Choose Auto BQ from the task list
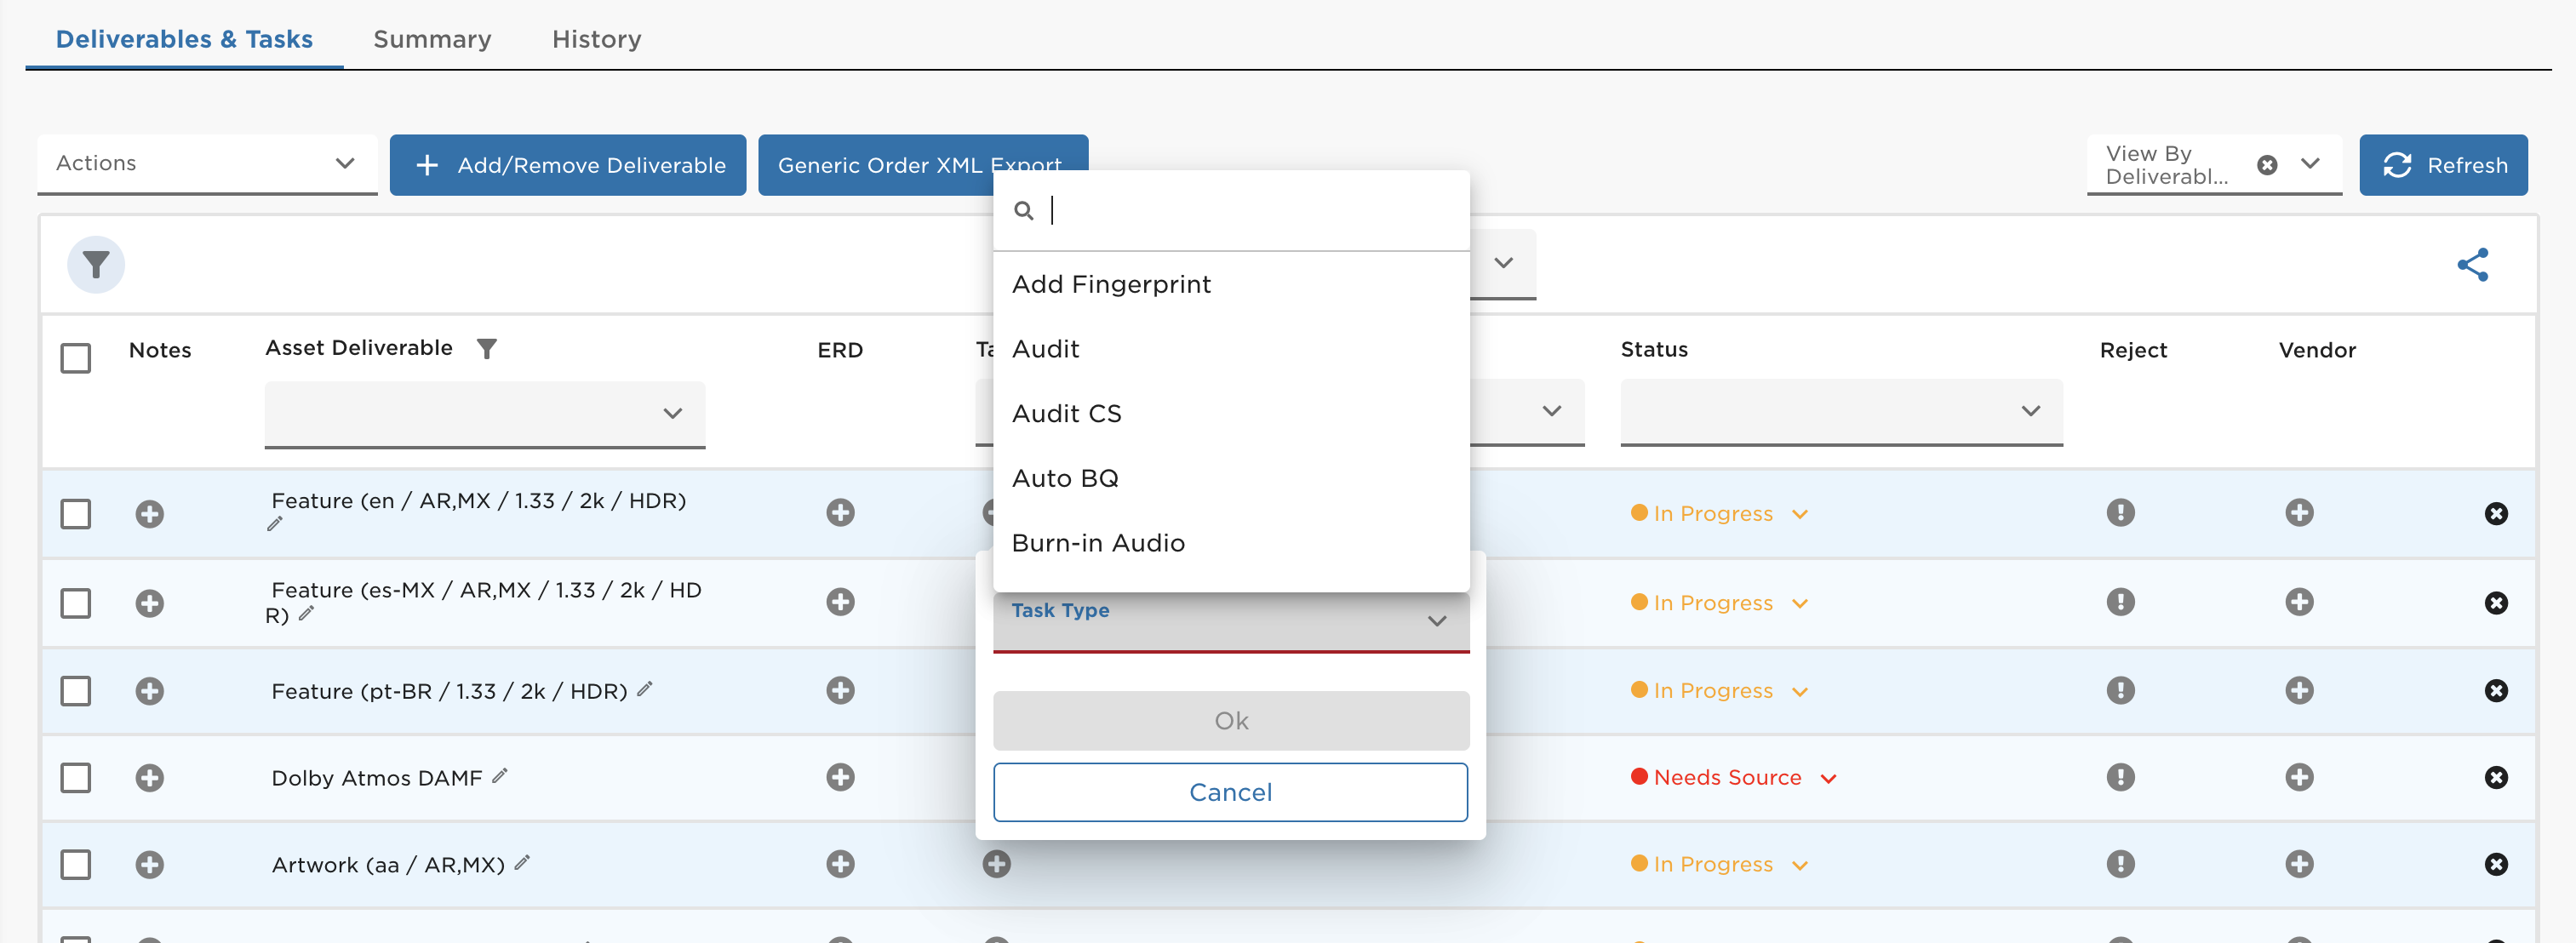The height and width of the screenshot is (943, 2576). coord(1231,479)
